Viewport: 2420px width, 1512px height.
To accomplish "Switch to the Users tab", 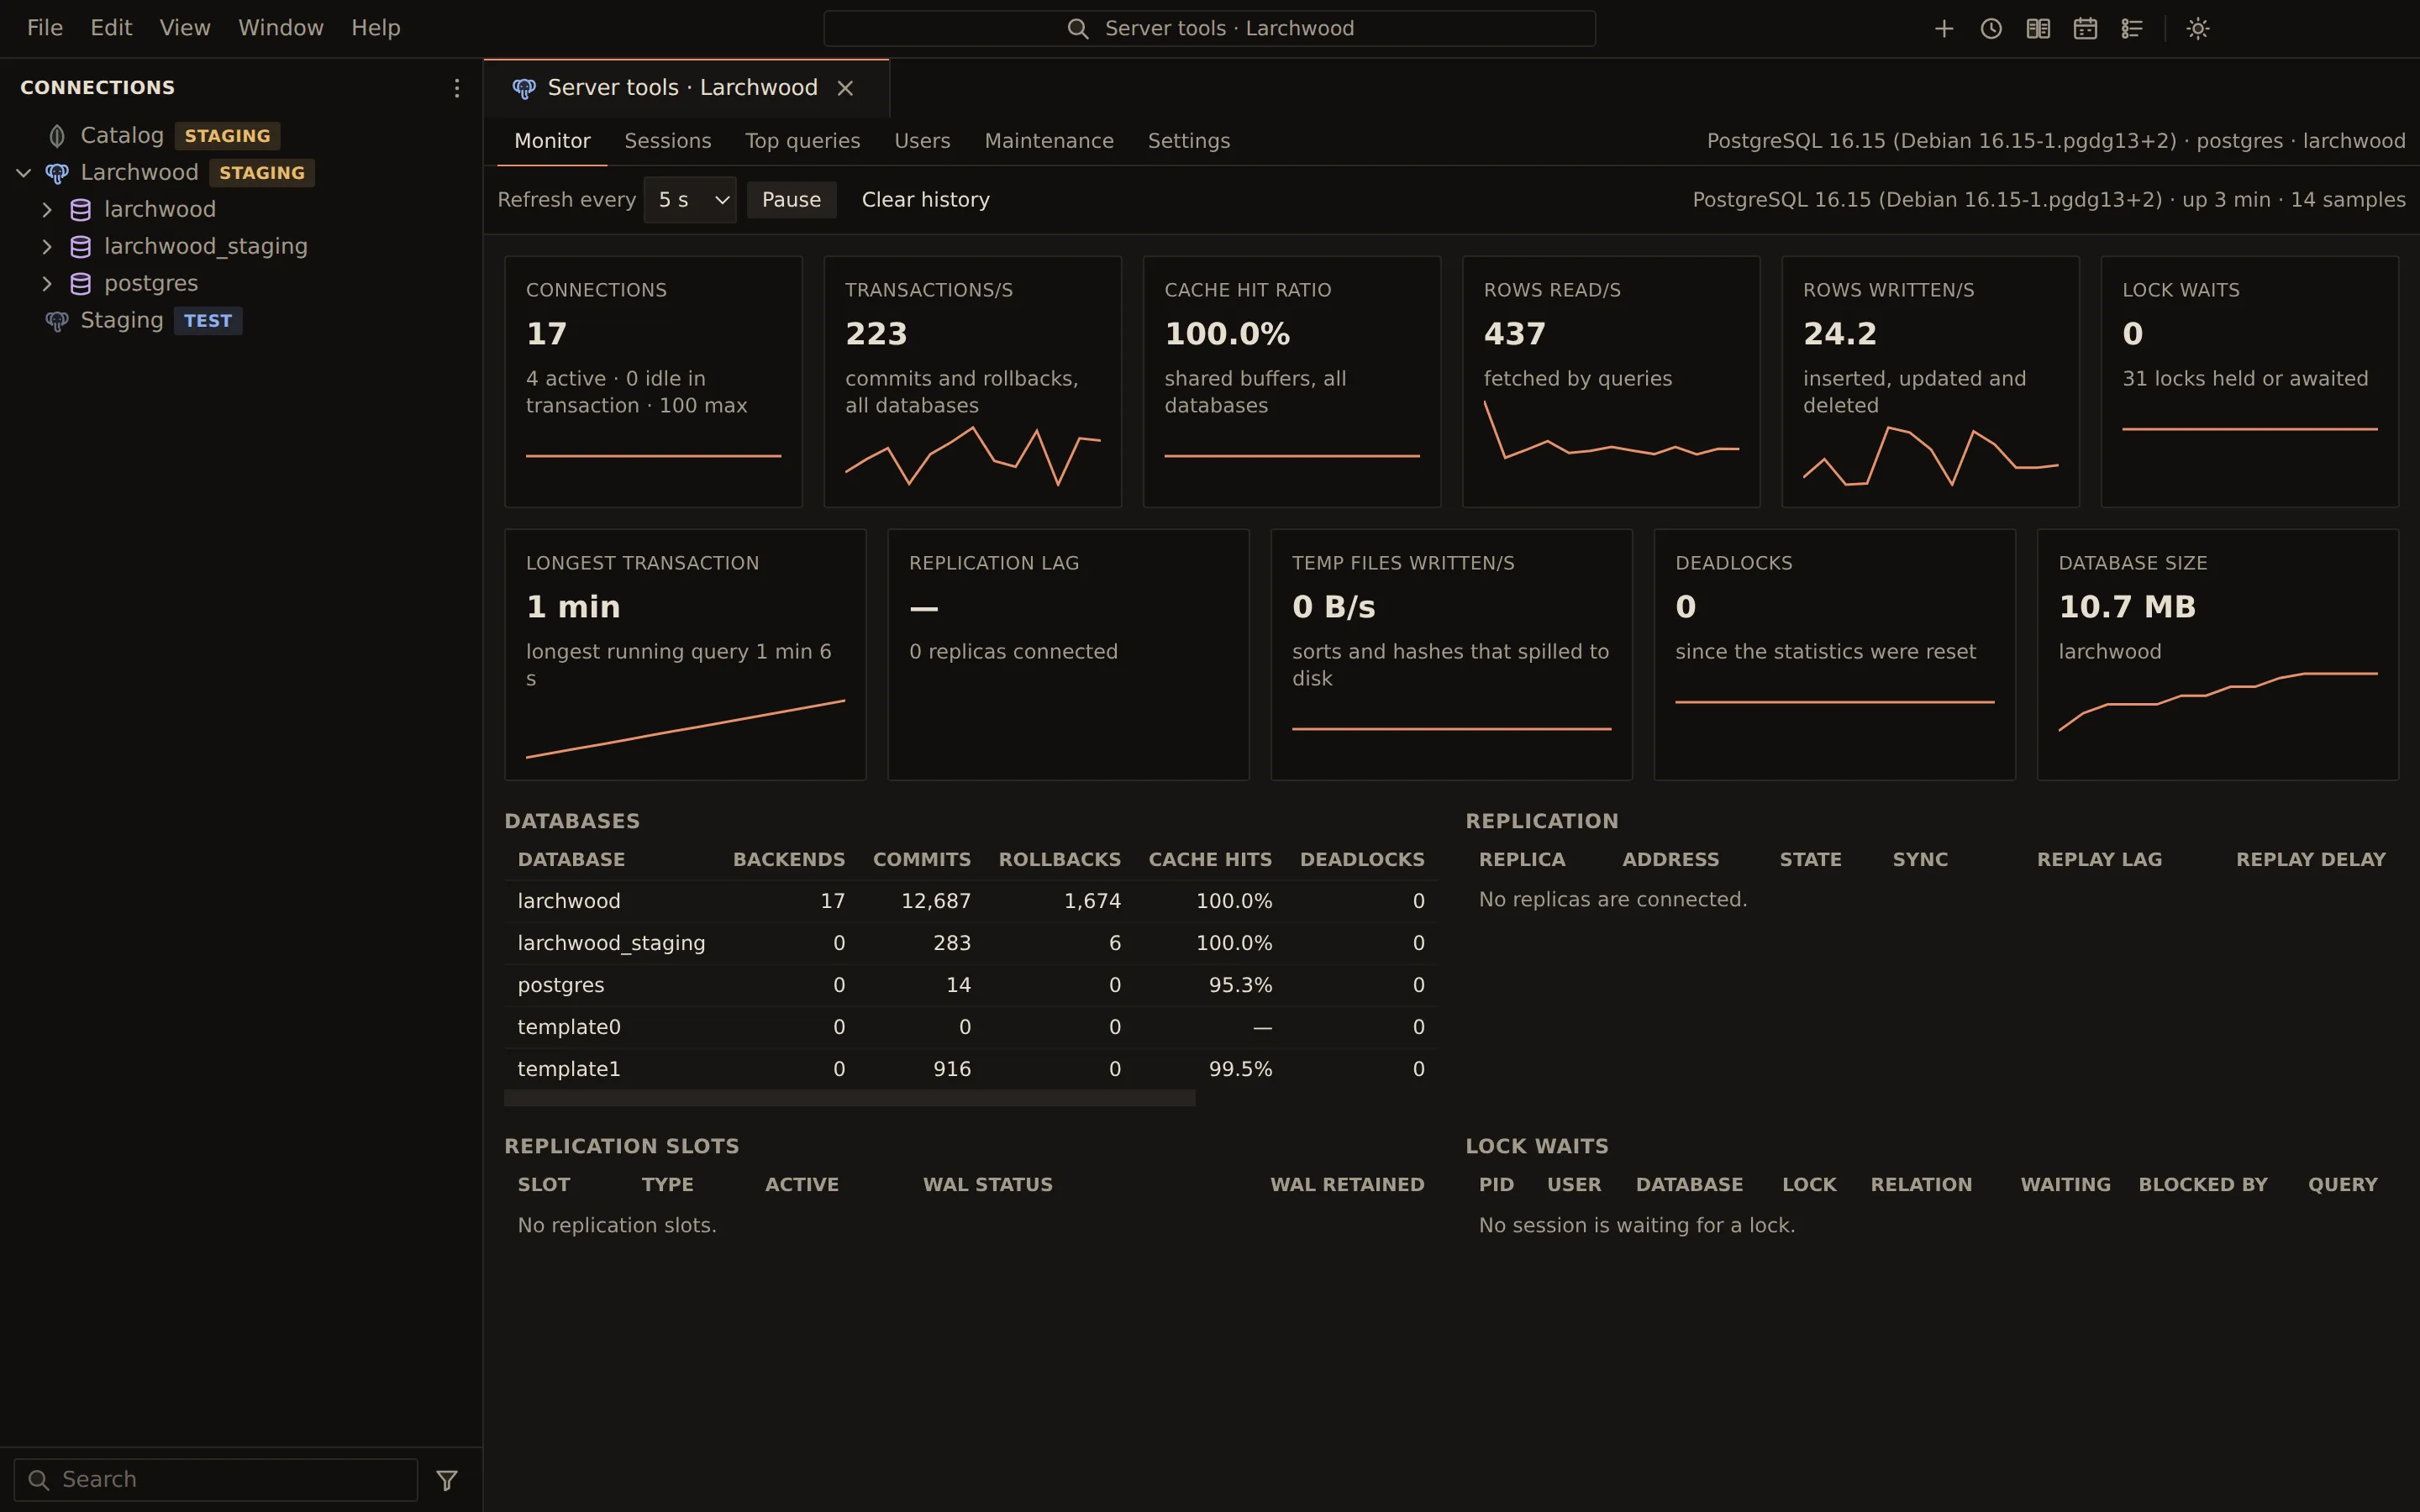I will (x=922, y=141).
